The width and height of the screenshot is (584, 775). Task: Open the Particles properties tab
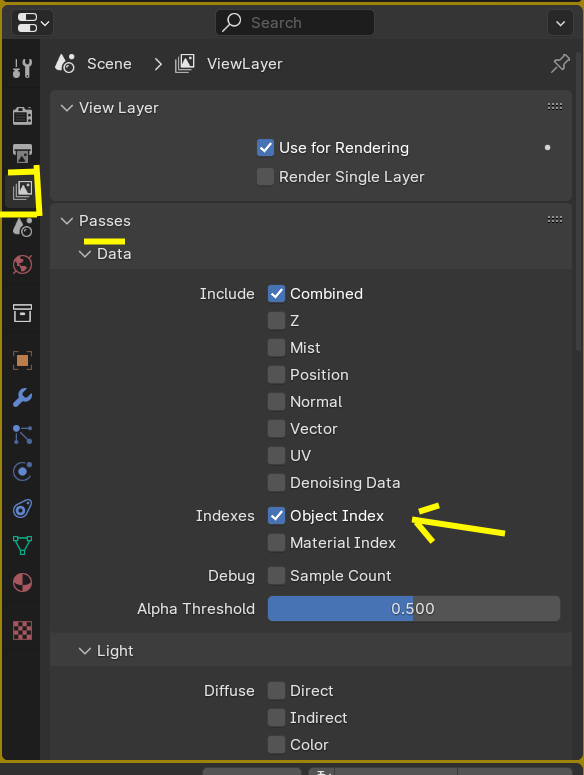pos(22,434)
